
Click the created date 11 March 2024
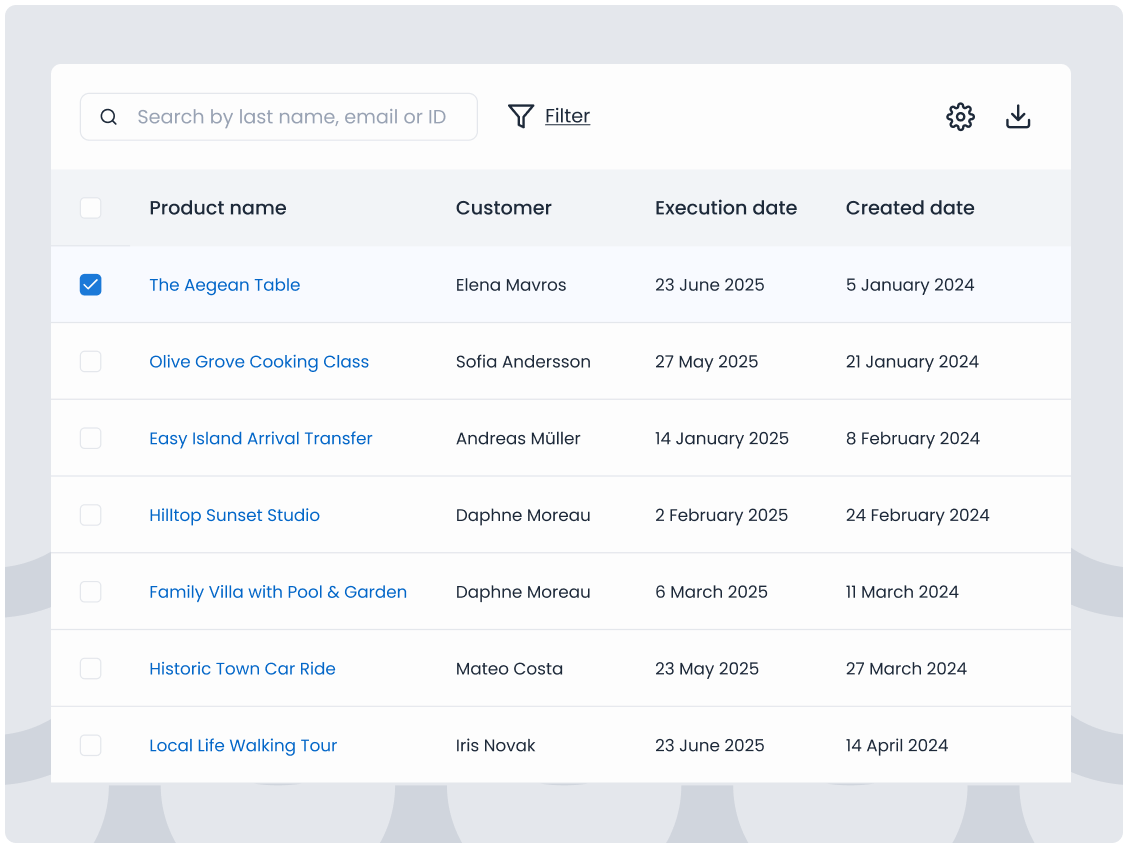point(902,592)
